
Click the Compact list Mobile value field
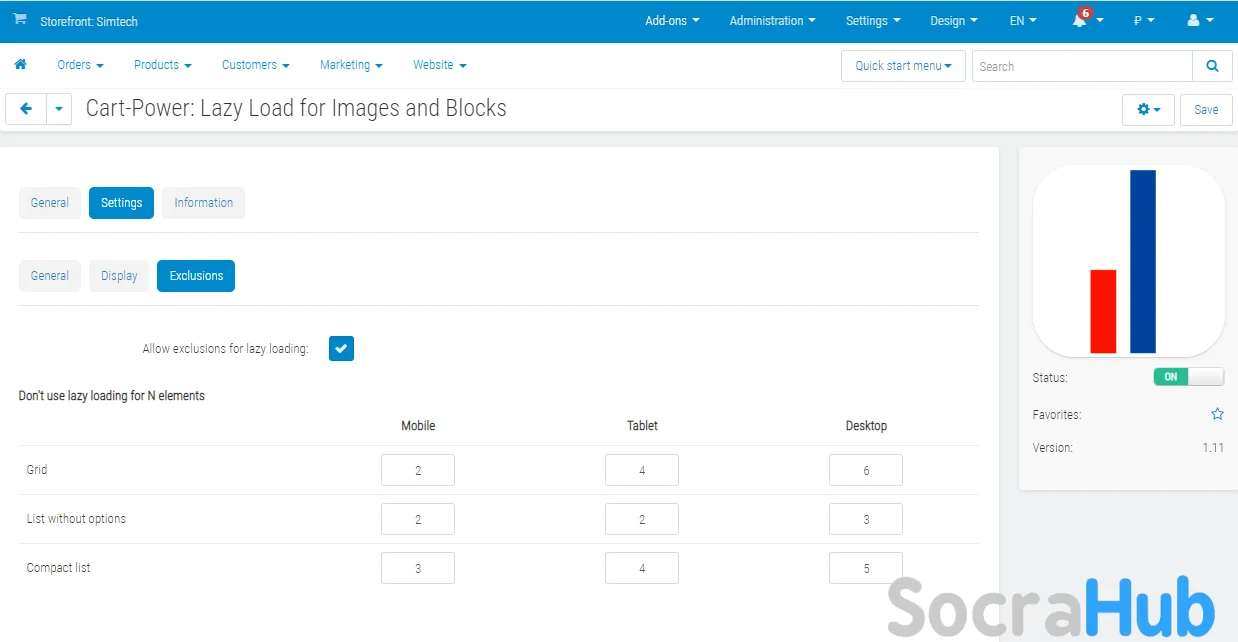417,568
